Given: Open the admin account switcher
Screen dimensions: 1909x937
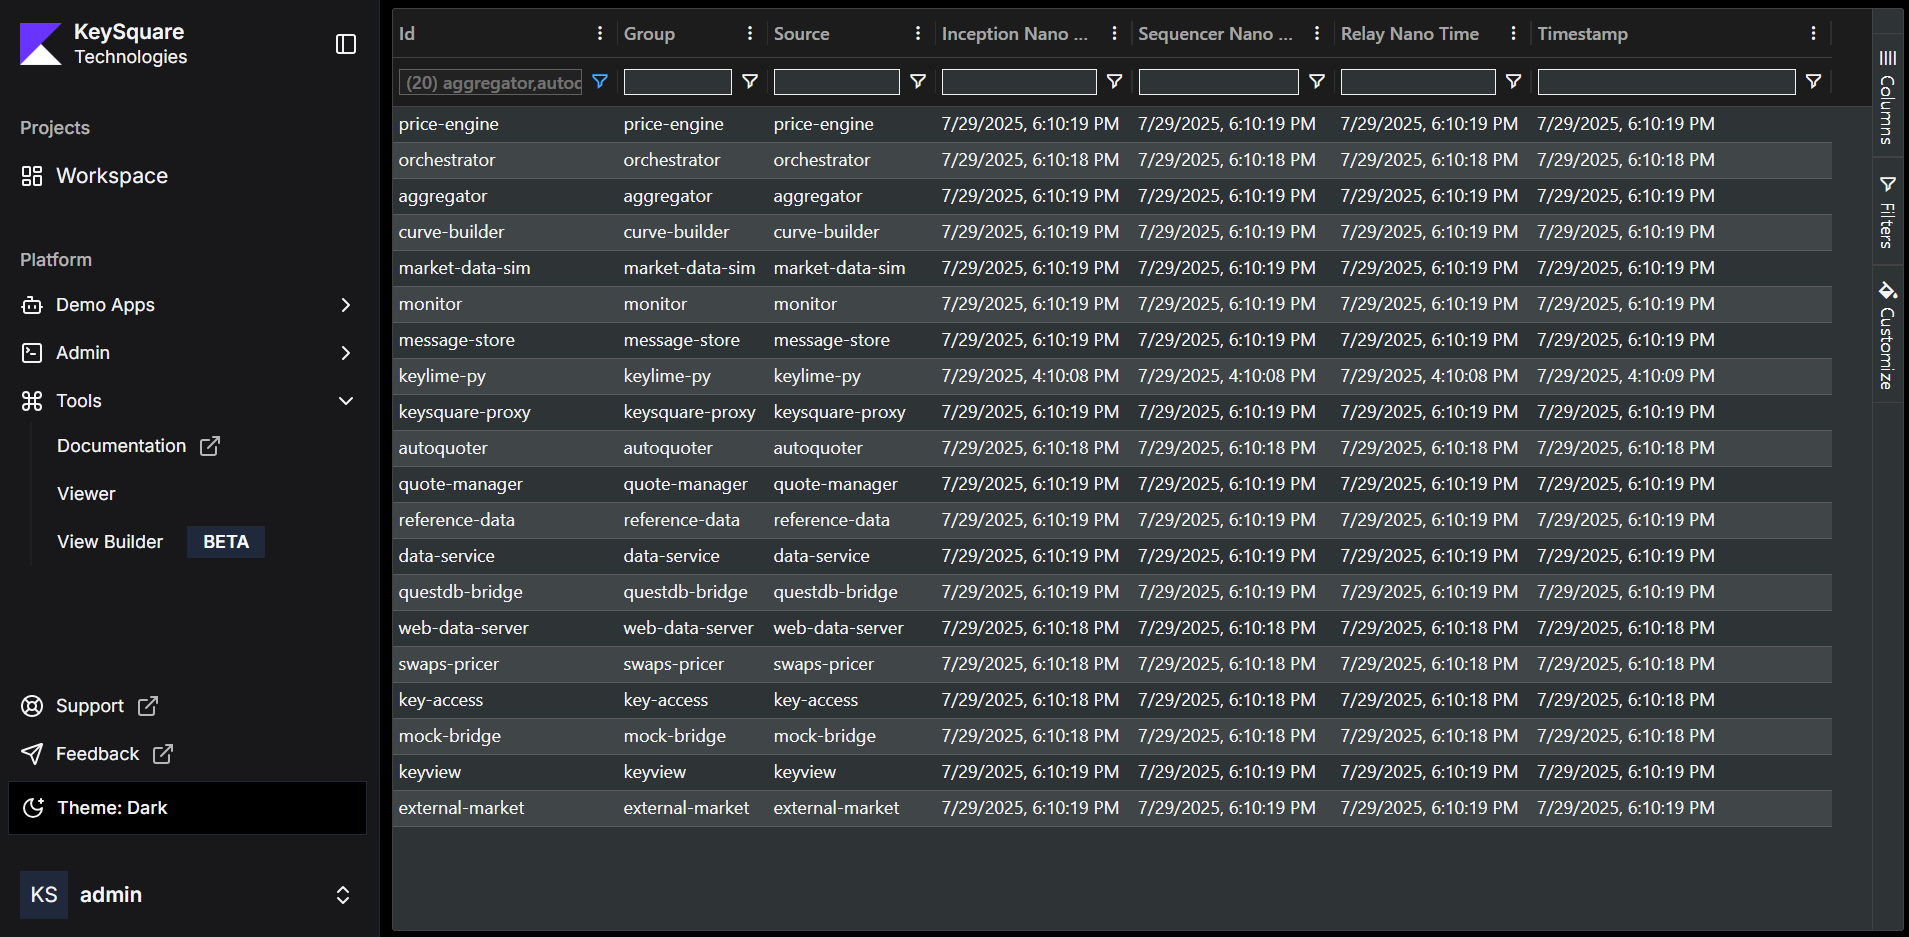Looking at the screenshot, I should click(x=342, y=894).
